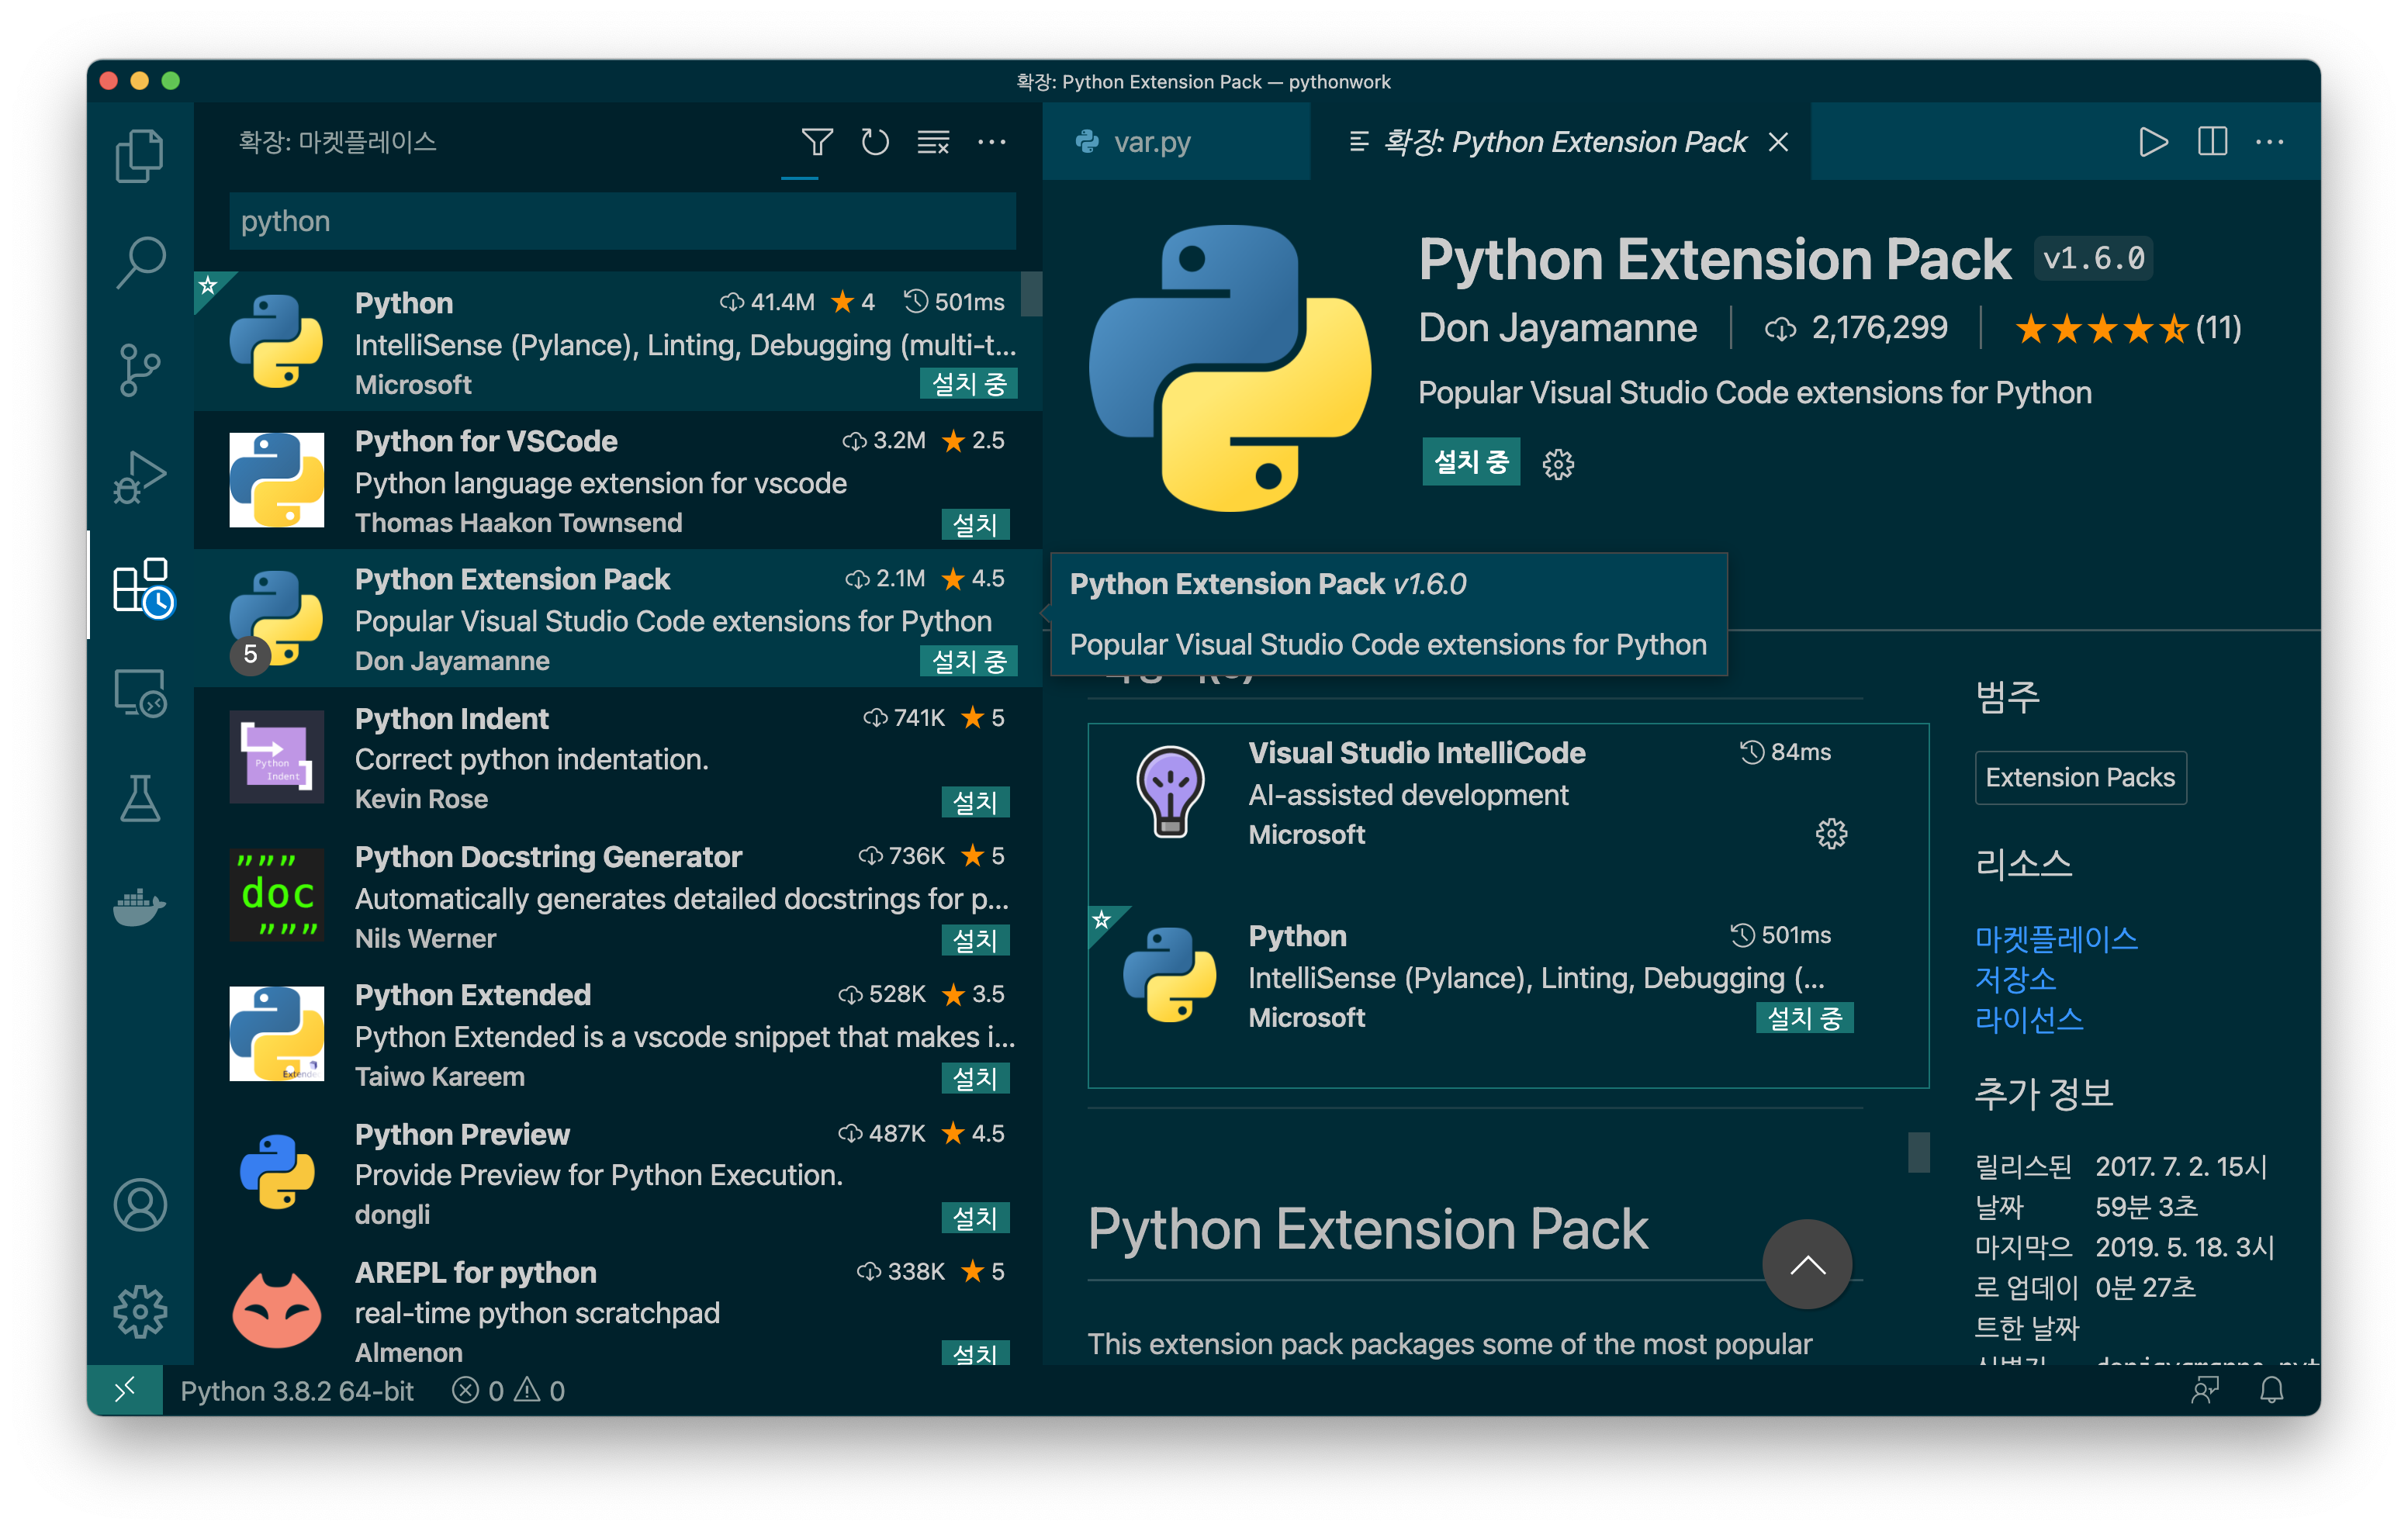2408x1531 pixels.
Task: Open the 라이선스 license link
Action: coord(2029,1019)
